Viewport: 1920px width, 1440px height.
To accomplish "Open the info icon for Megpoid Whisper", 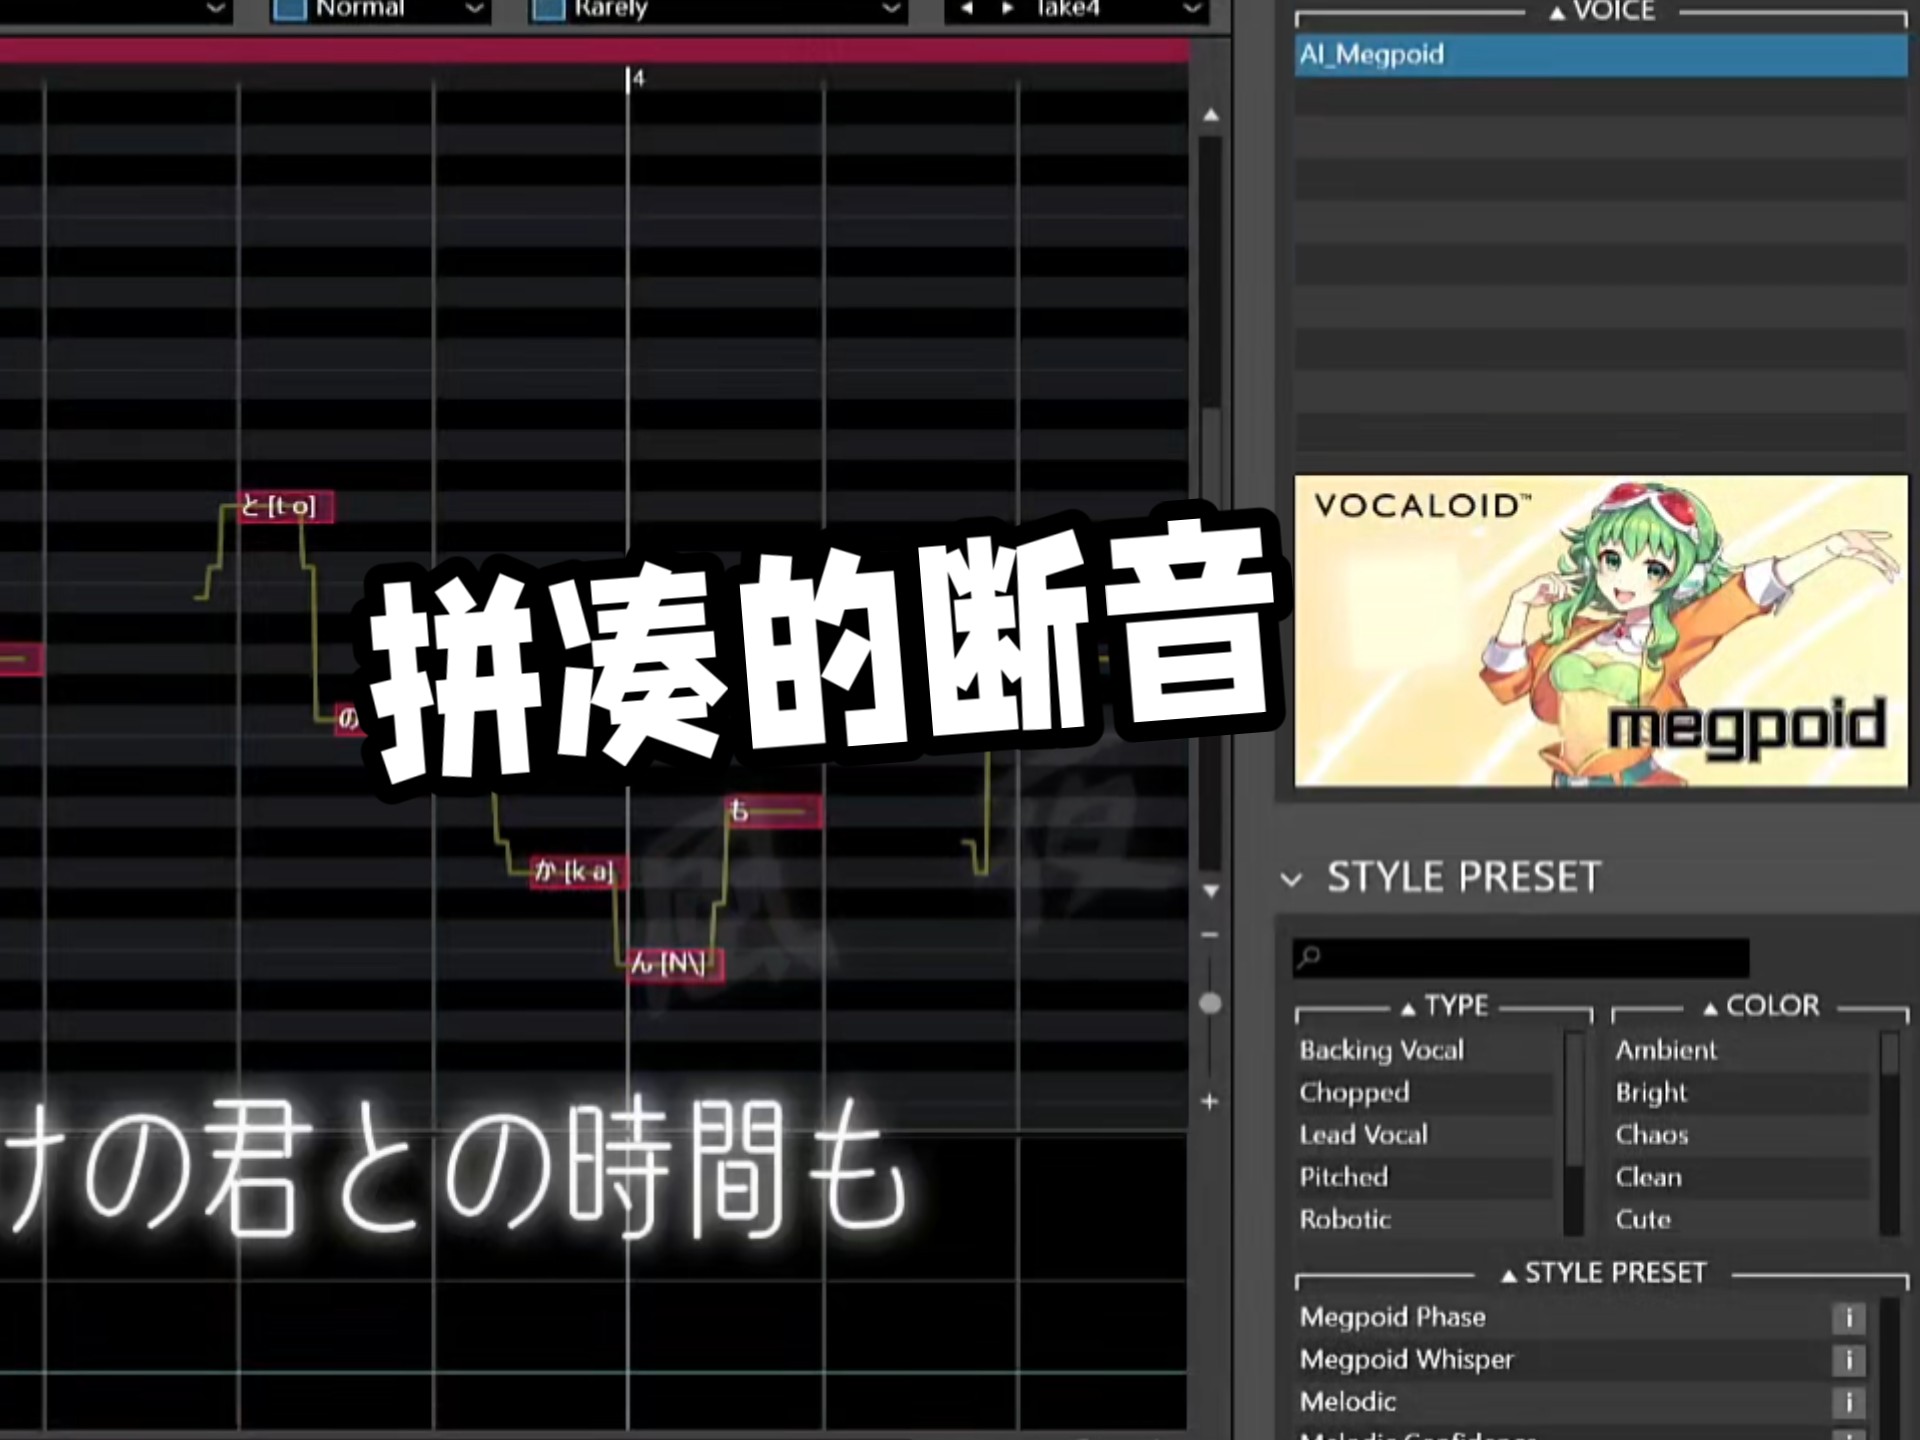I will pyautogui.click(x=1848, y=1360).
